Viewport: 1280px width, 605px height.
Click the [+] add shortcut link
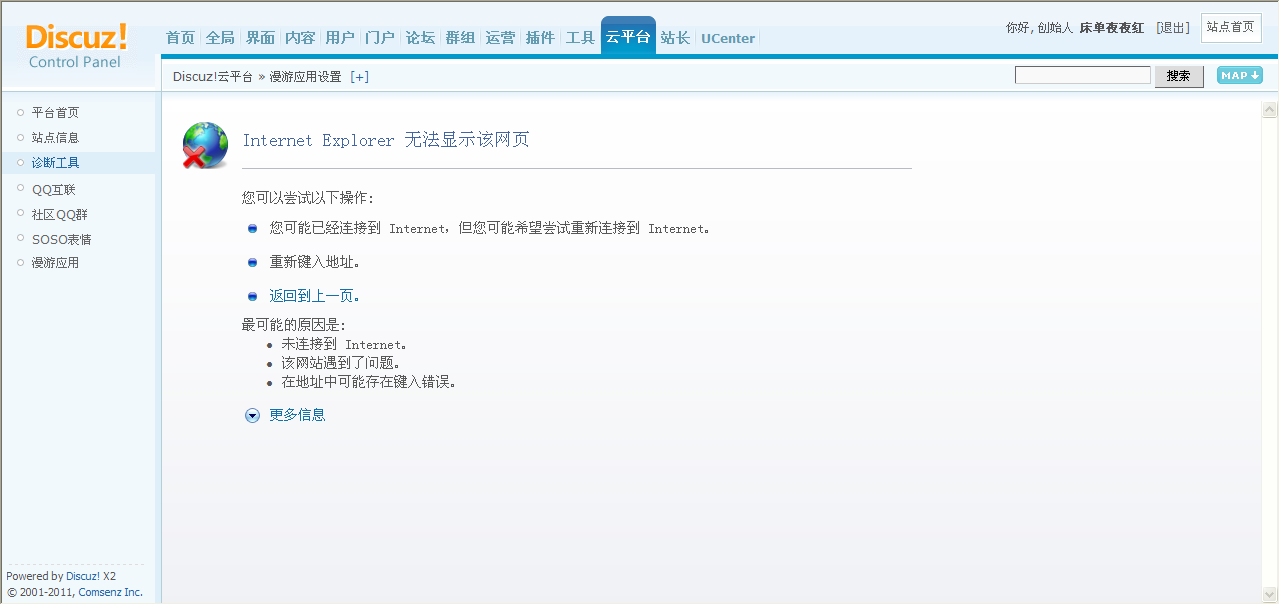(359, 77)
